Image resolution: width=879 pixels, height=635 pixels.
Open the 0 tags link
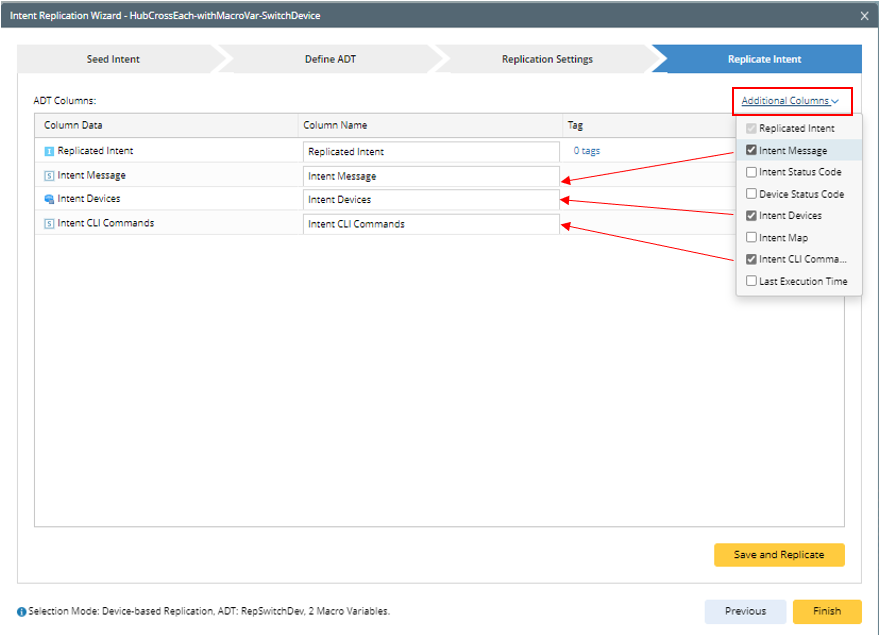(x=587, y=151)
